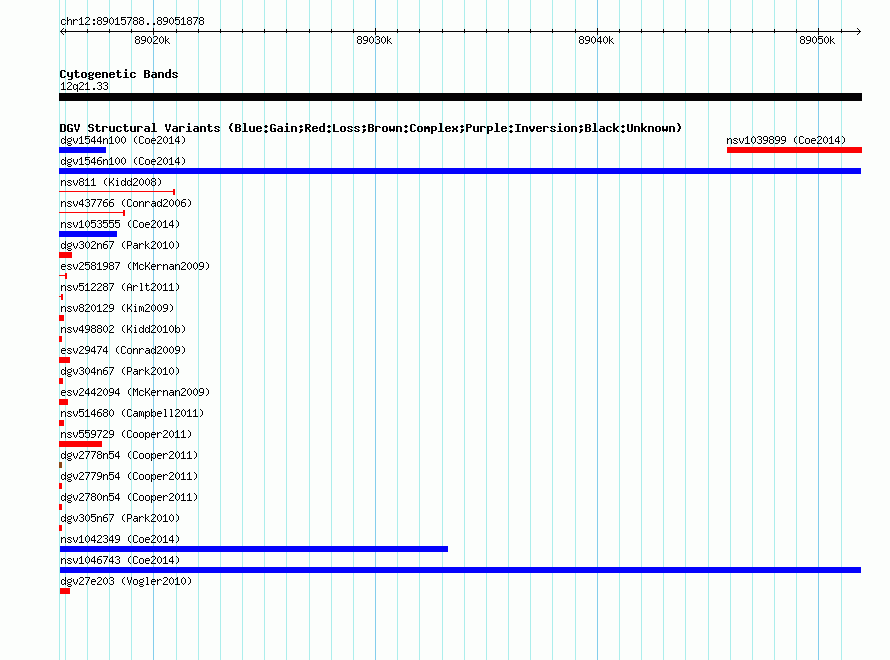This screenshot has height=660, width=890.
Task: Select the red nsv559729 loss bar
Action: pyautogui.click(x=81, y=444)
